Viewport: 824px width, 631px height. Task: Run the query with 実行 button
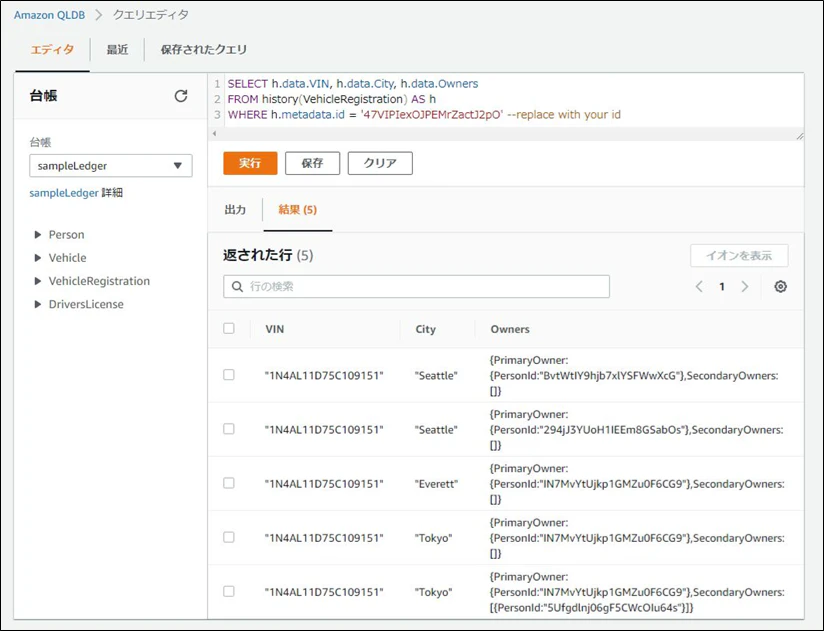[250, 163]
